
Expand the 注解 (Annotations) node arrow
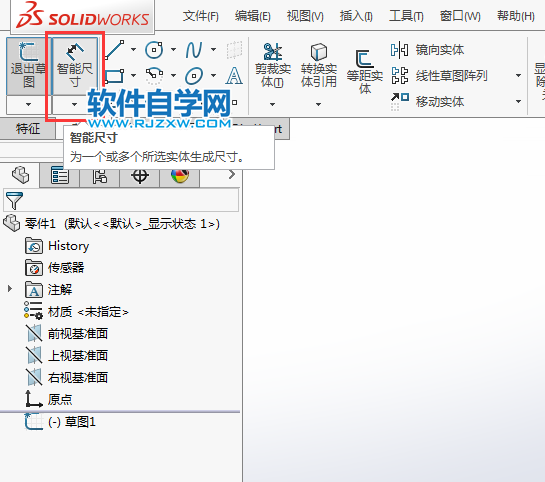pos(10,288)
